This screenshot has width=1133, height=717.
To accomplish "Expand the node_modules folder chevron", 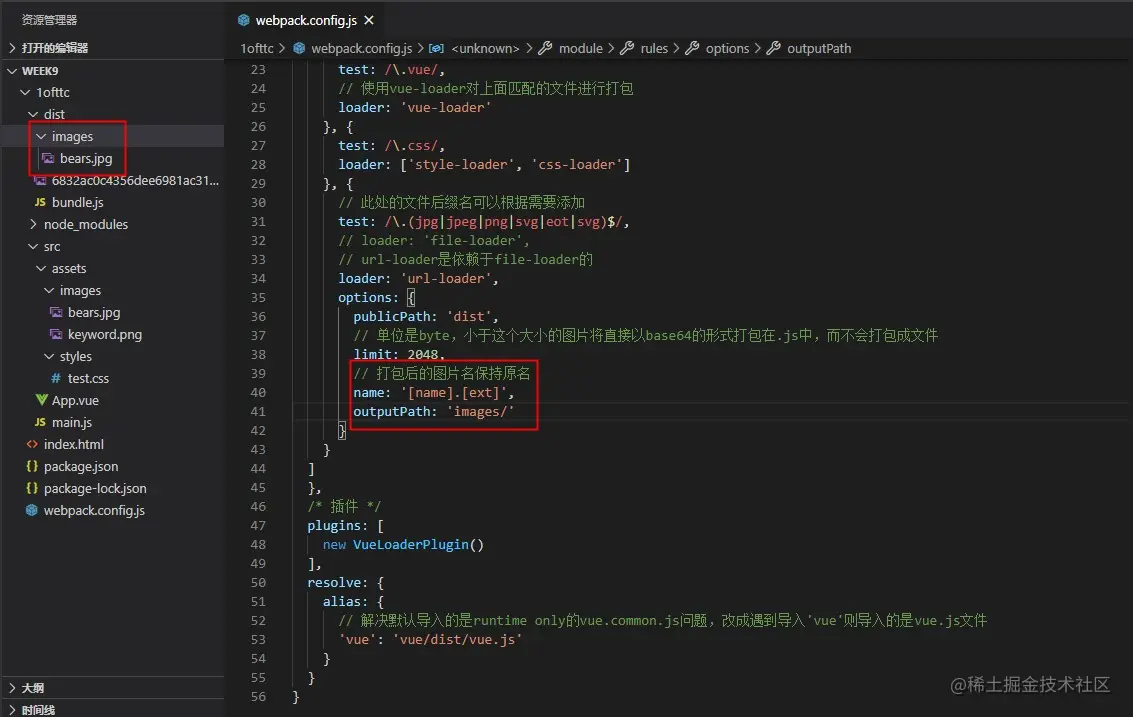I will (x=33, y=224).
